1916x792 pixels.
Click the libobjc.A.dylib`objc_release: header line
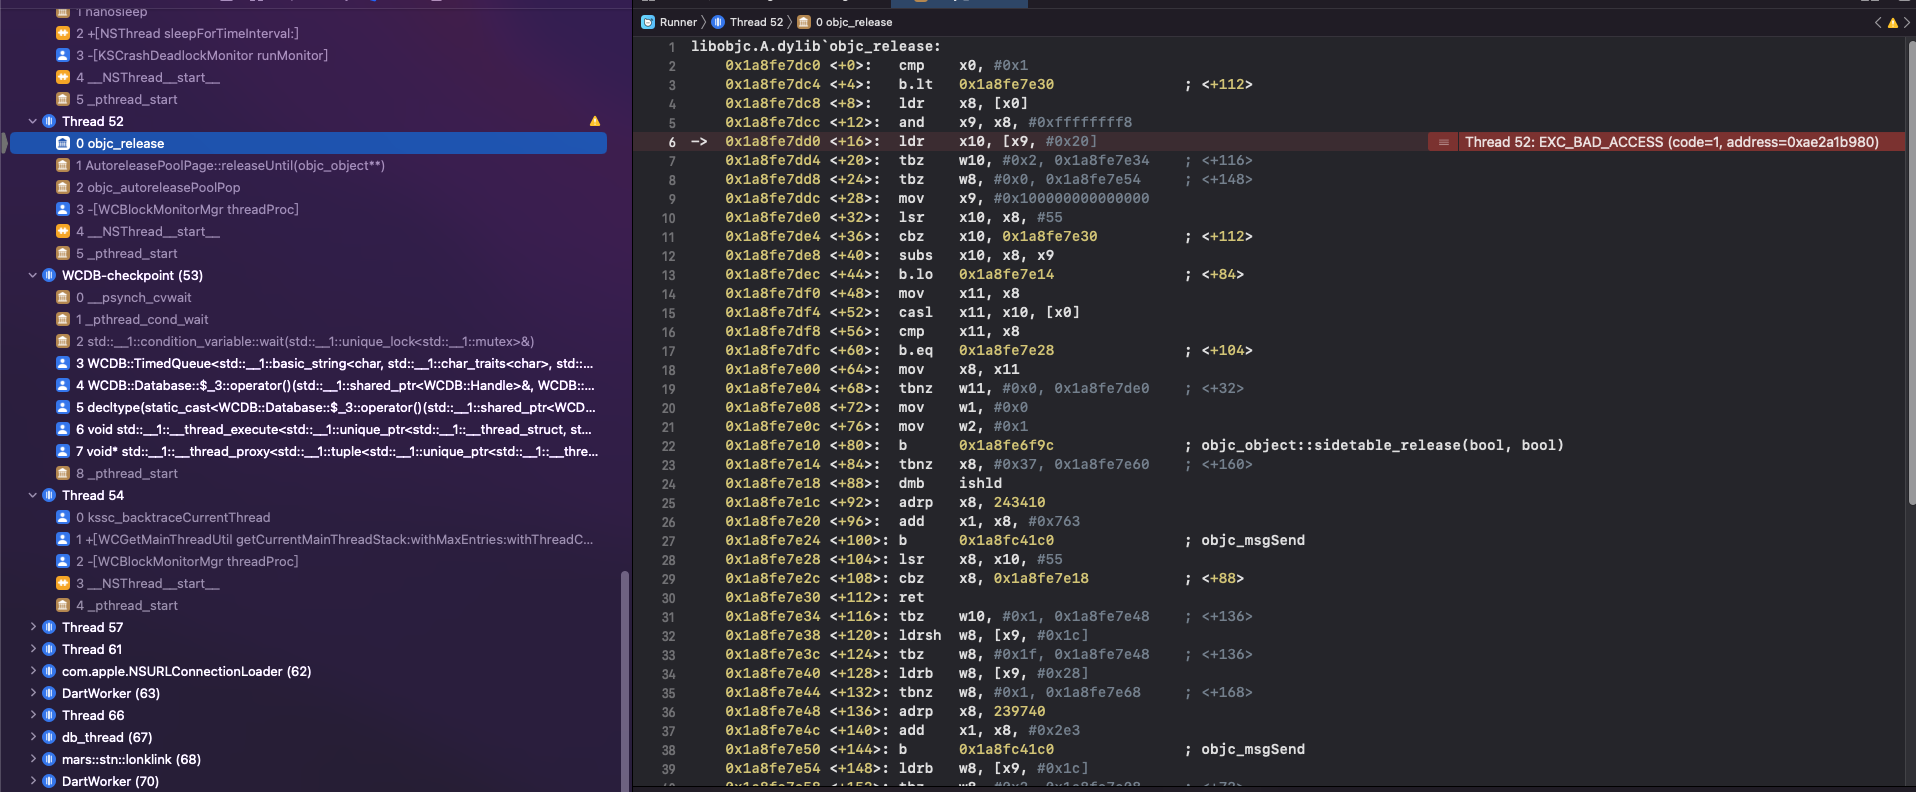815,46
